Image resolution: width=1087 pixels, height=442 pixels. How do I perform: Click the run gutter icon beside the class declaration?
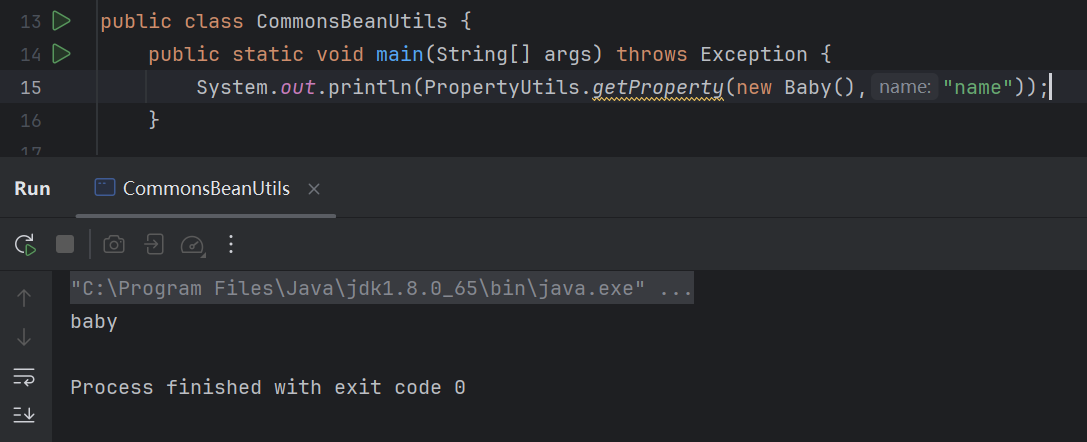pos(61,20)
